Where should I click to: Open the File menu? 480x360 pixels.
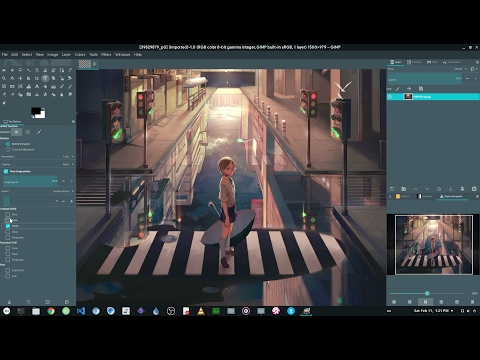(5, 54)
